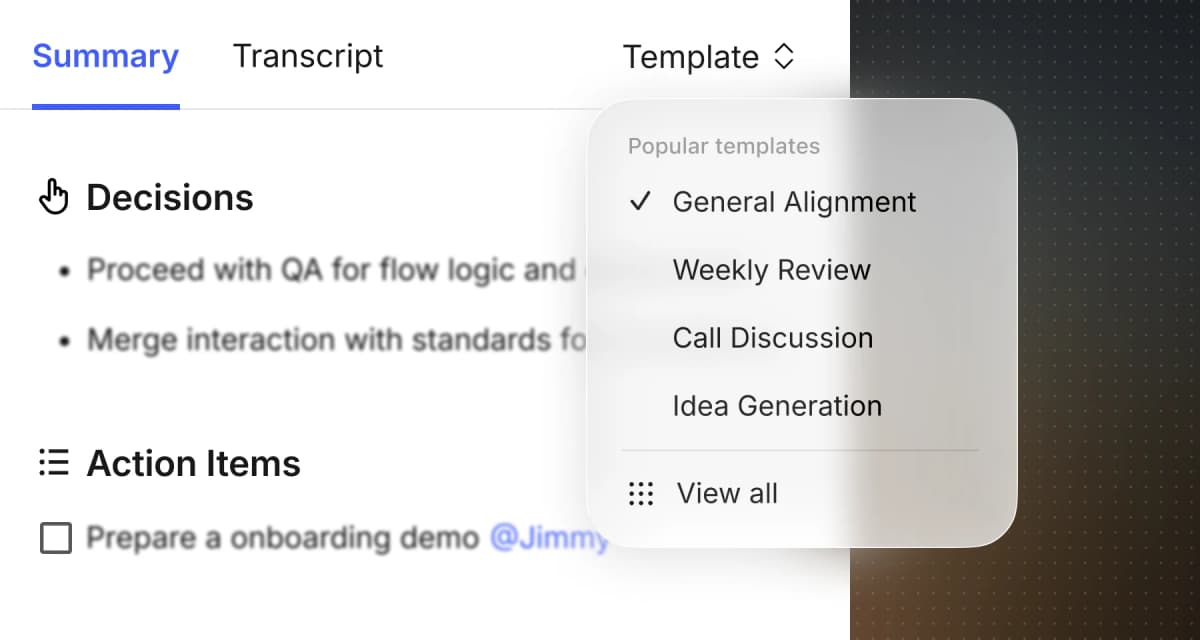Select the General Alignment template
1200x640 pixels.
click(x=795, y=201)
